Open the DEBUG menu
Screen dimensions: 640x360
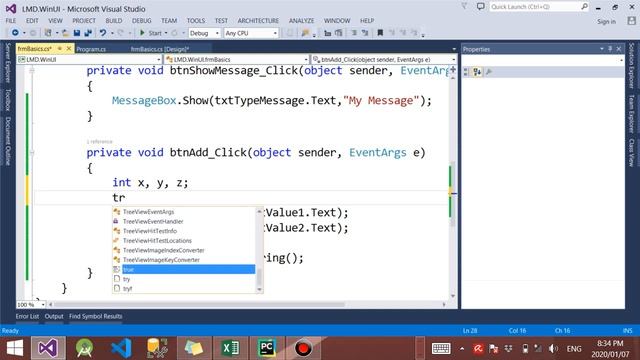pos(142,20)
